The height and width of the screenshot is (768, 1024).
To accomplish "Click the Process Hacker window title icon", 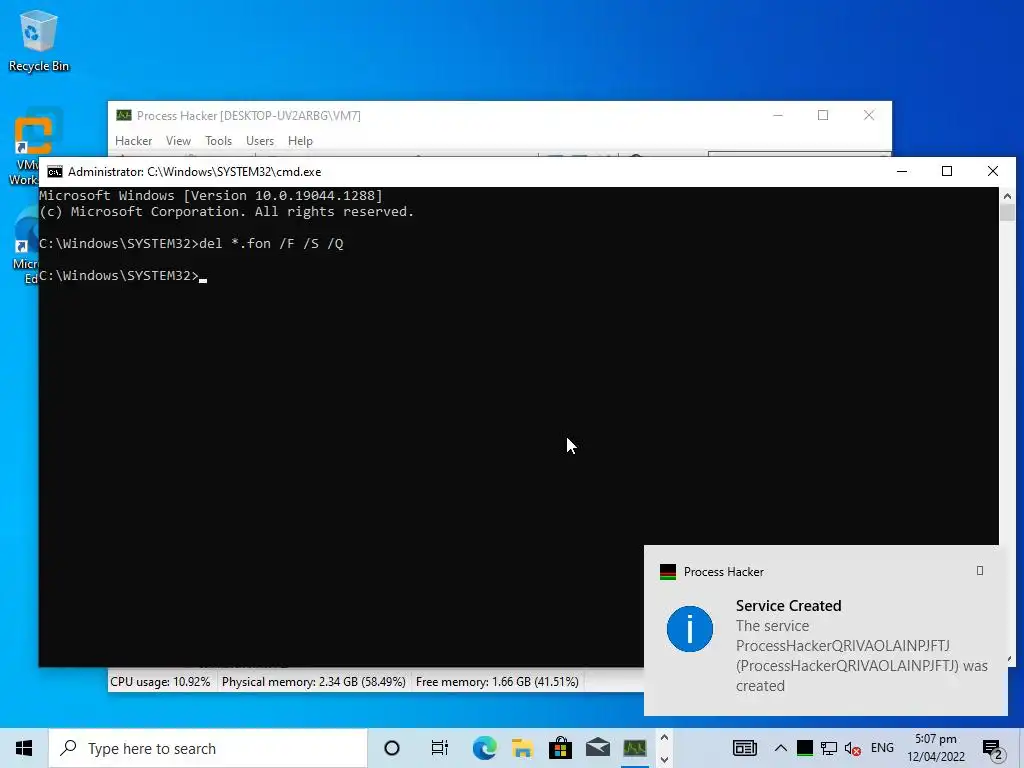I will click(x=123, y=116).
